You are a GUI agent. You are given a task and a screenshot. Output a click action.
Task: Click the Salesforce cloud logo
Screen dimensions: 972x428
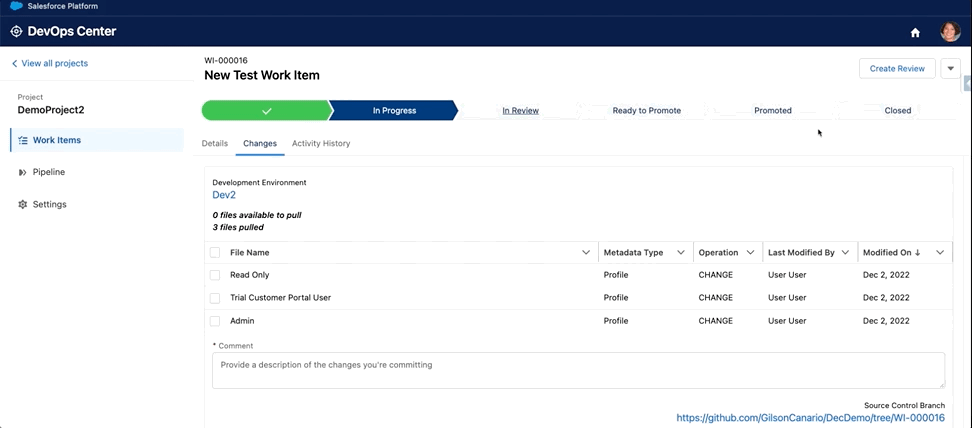(x=16, y=6)
